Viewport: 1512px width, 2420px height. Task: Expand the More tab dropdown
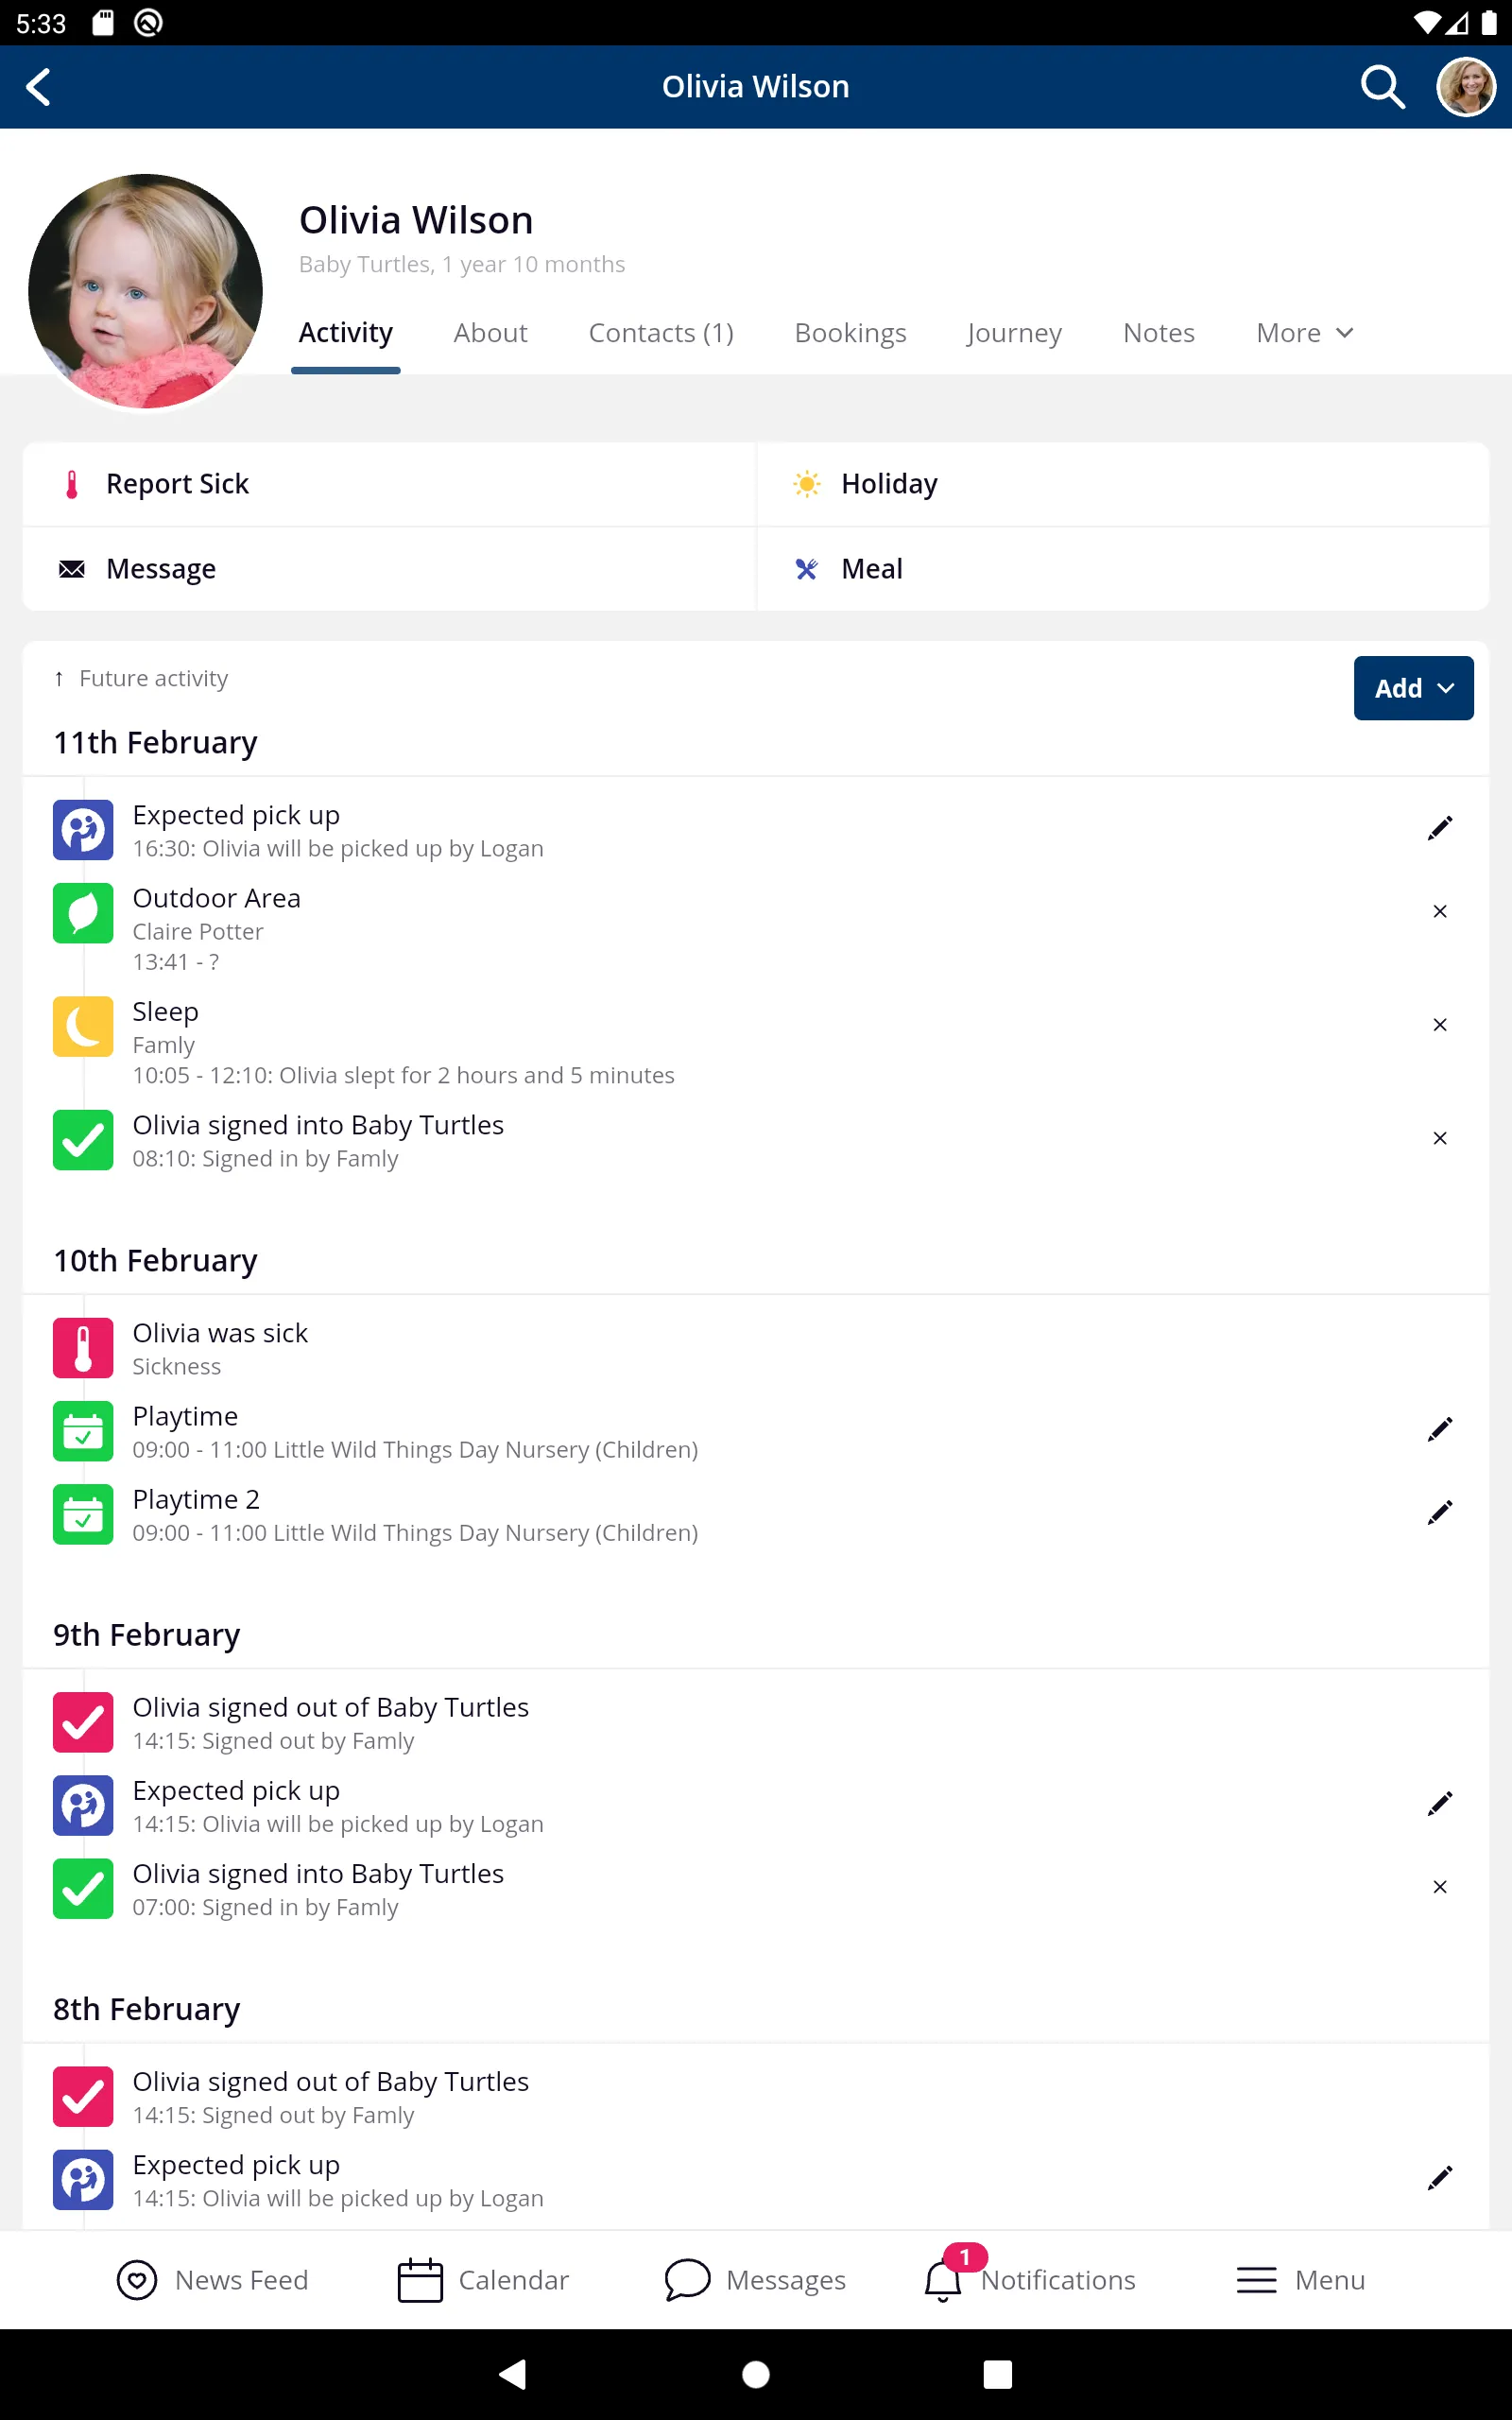coord(1304,333)
